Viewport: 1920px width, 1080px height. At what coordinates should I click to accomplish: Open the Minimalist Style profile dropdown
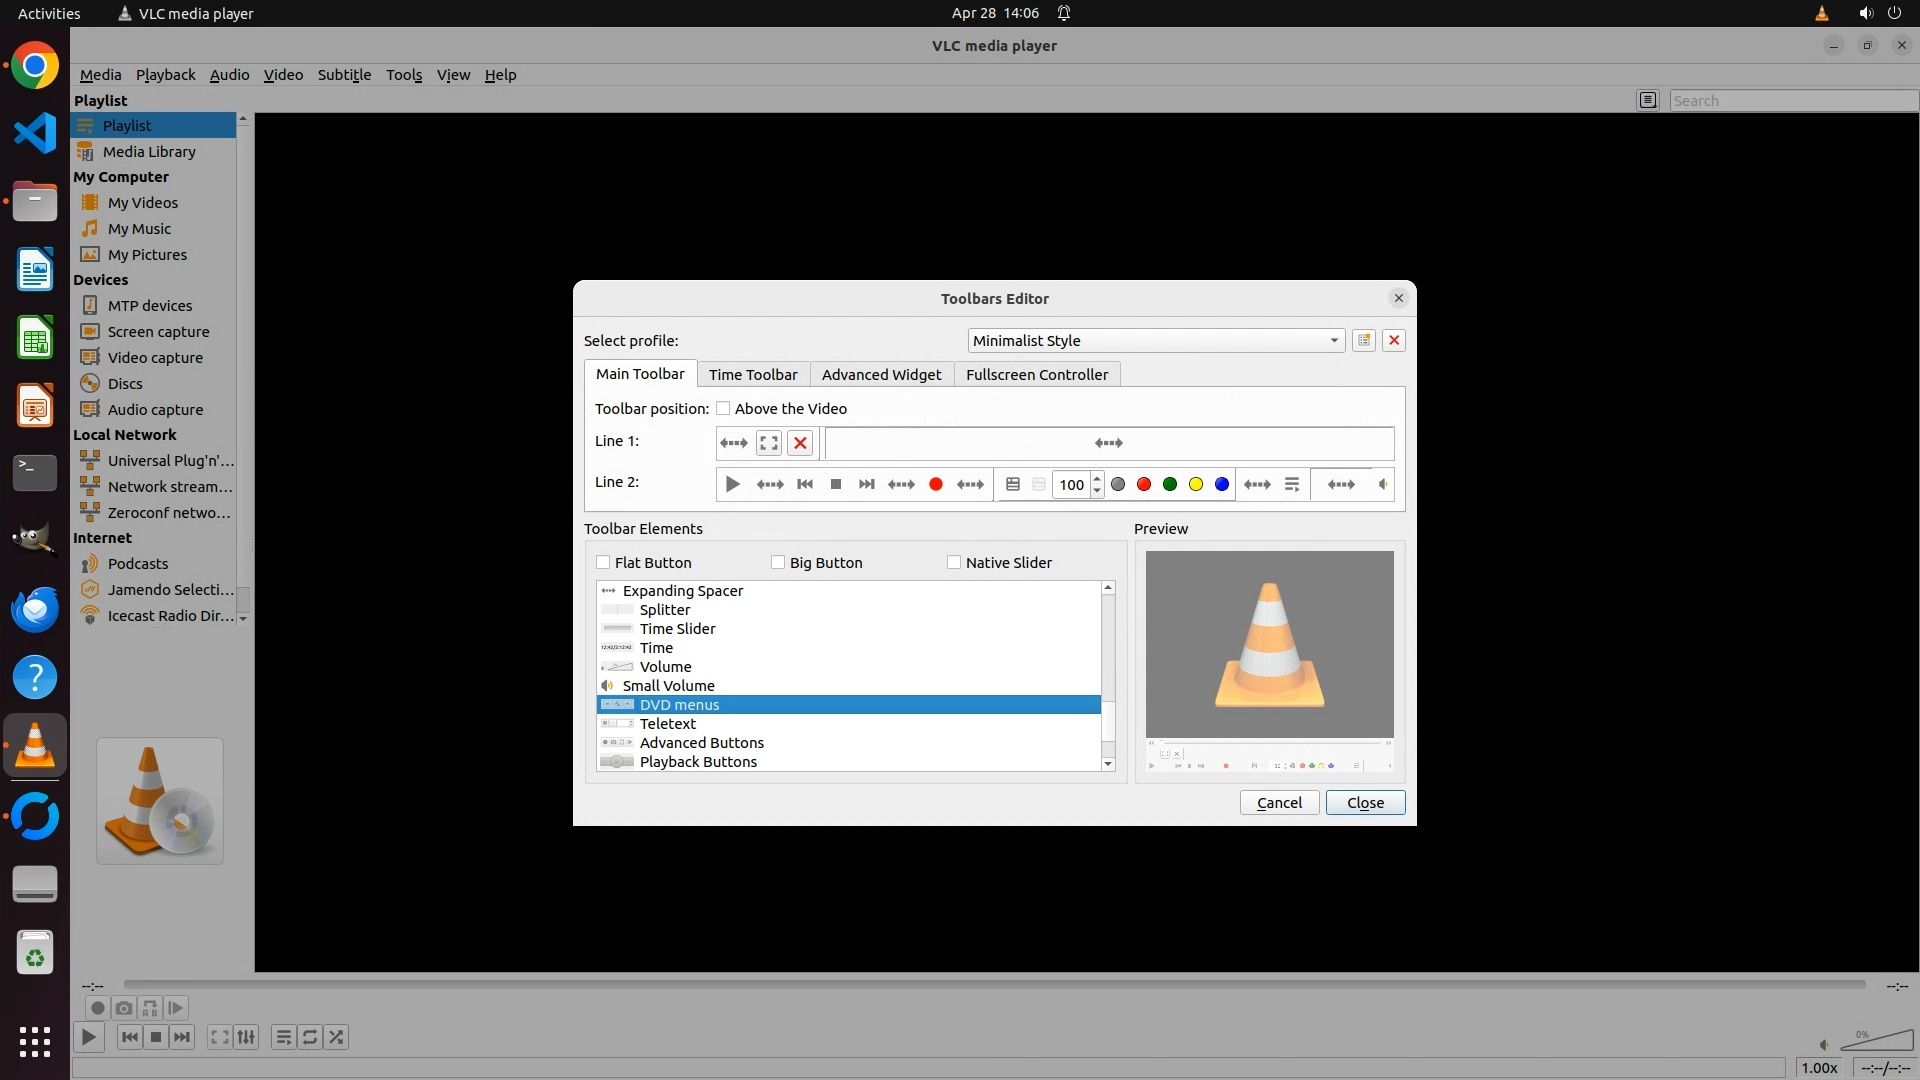[1155, 340]
